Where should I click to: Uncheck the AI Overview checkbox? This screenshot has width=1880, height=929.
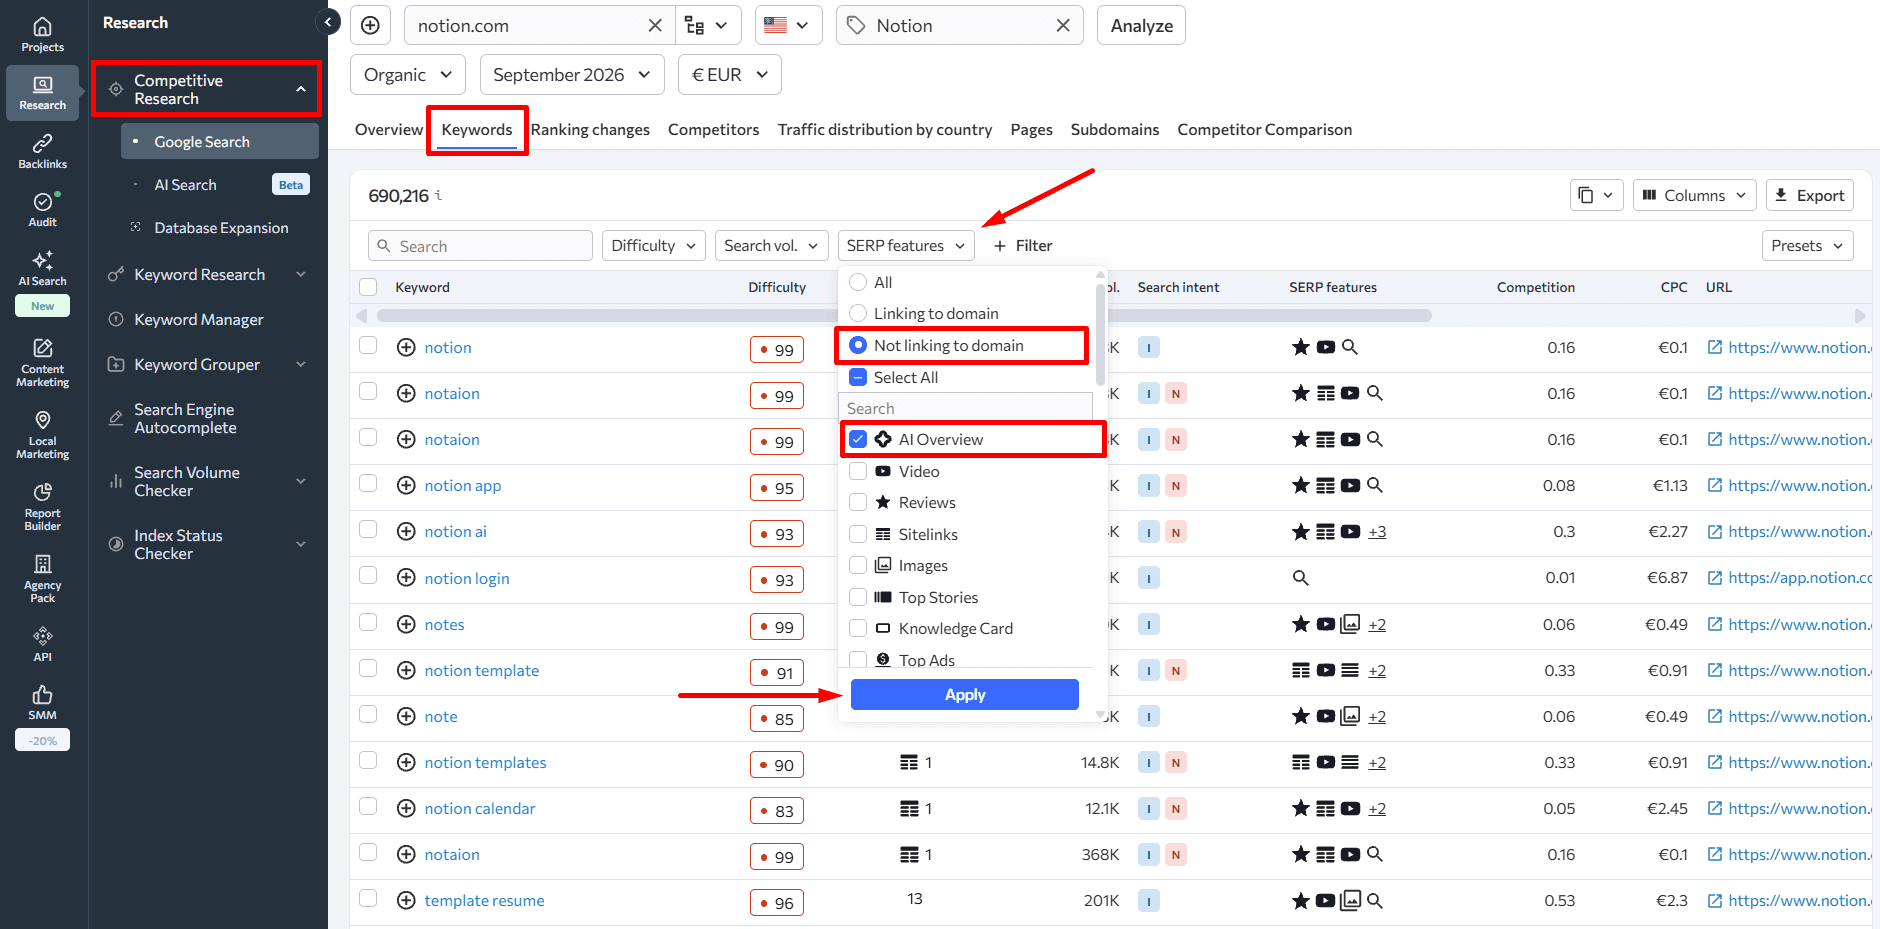coord(858,439)
